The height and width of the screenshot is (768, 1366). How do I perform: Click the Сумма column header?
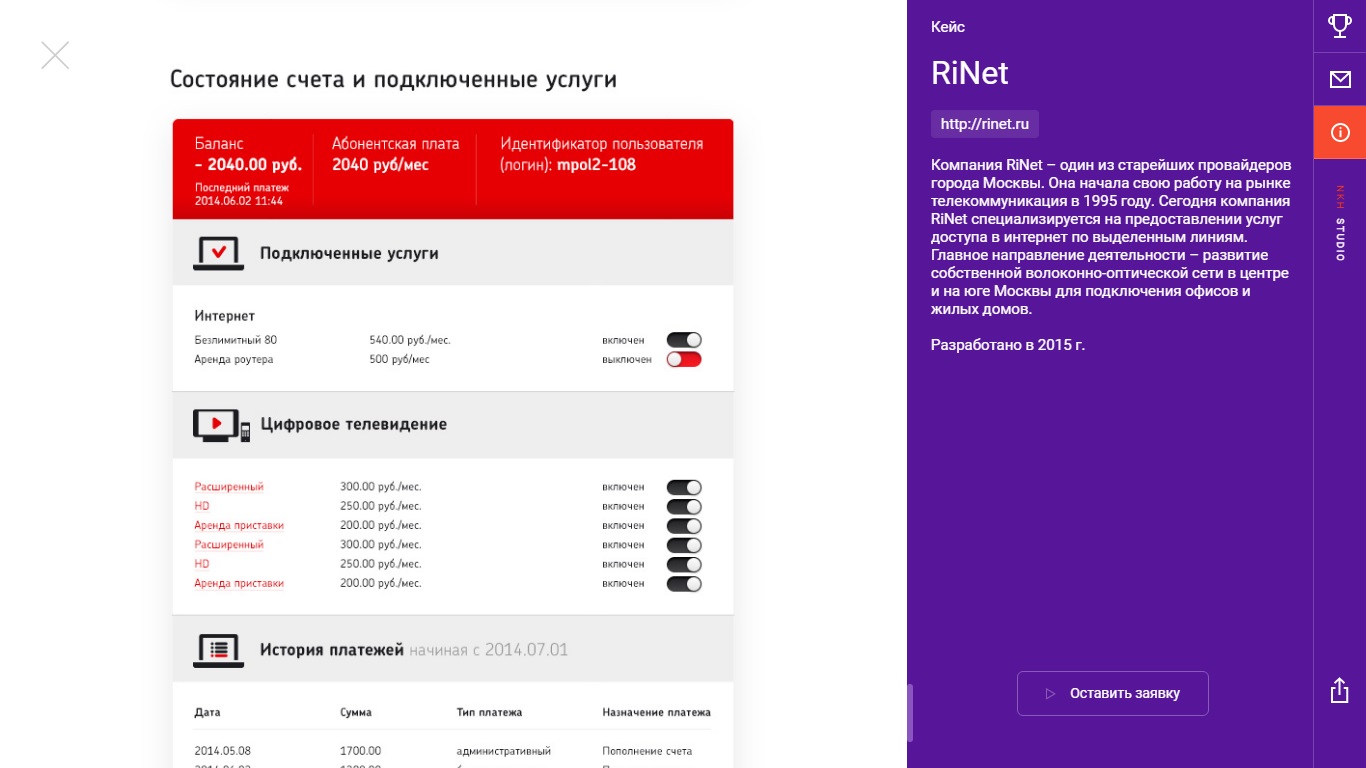(x=356, y=713)
